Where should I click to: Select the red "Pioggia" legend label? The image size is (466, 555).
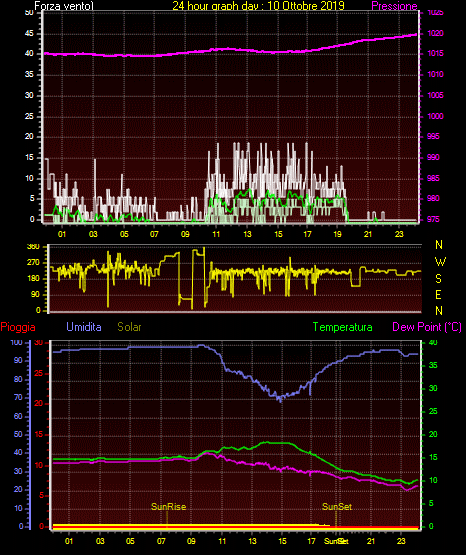(18, 327)
